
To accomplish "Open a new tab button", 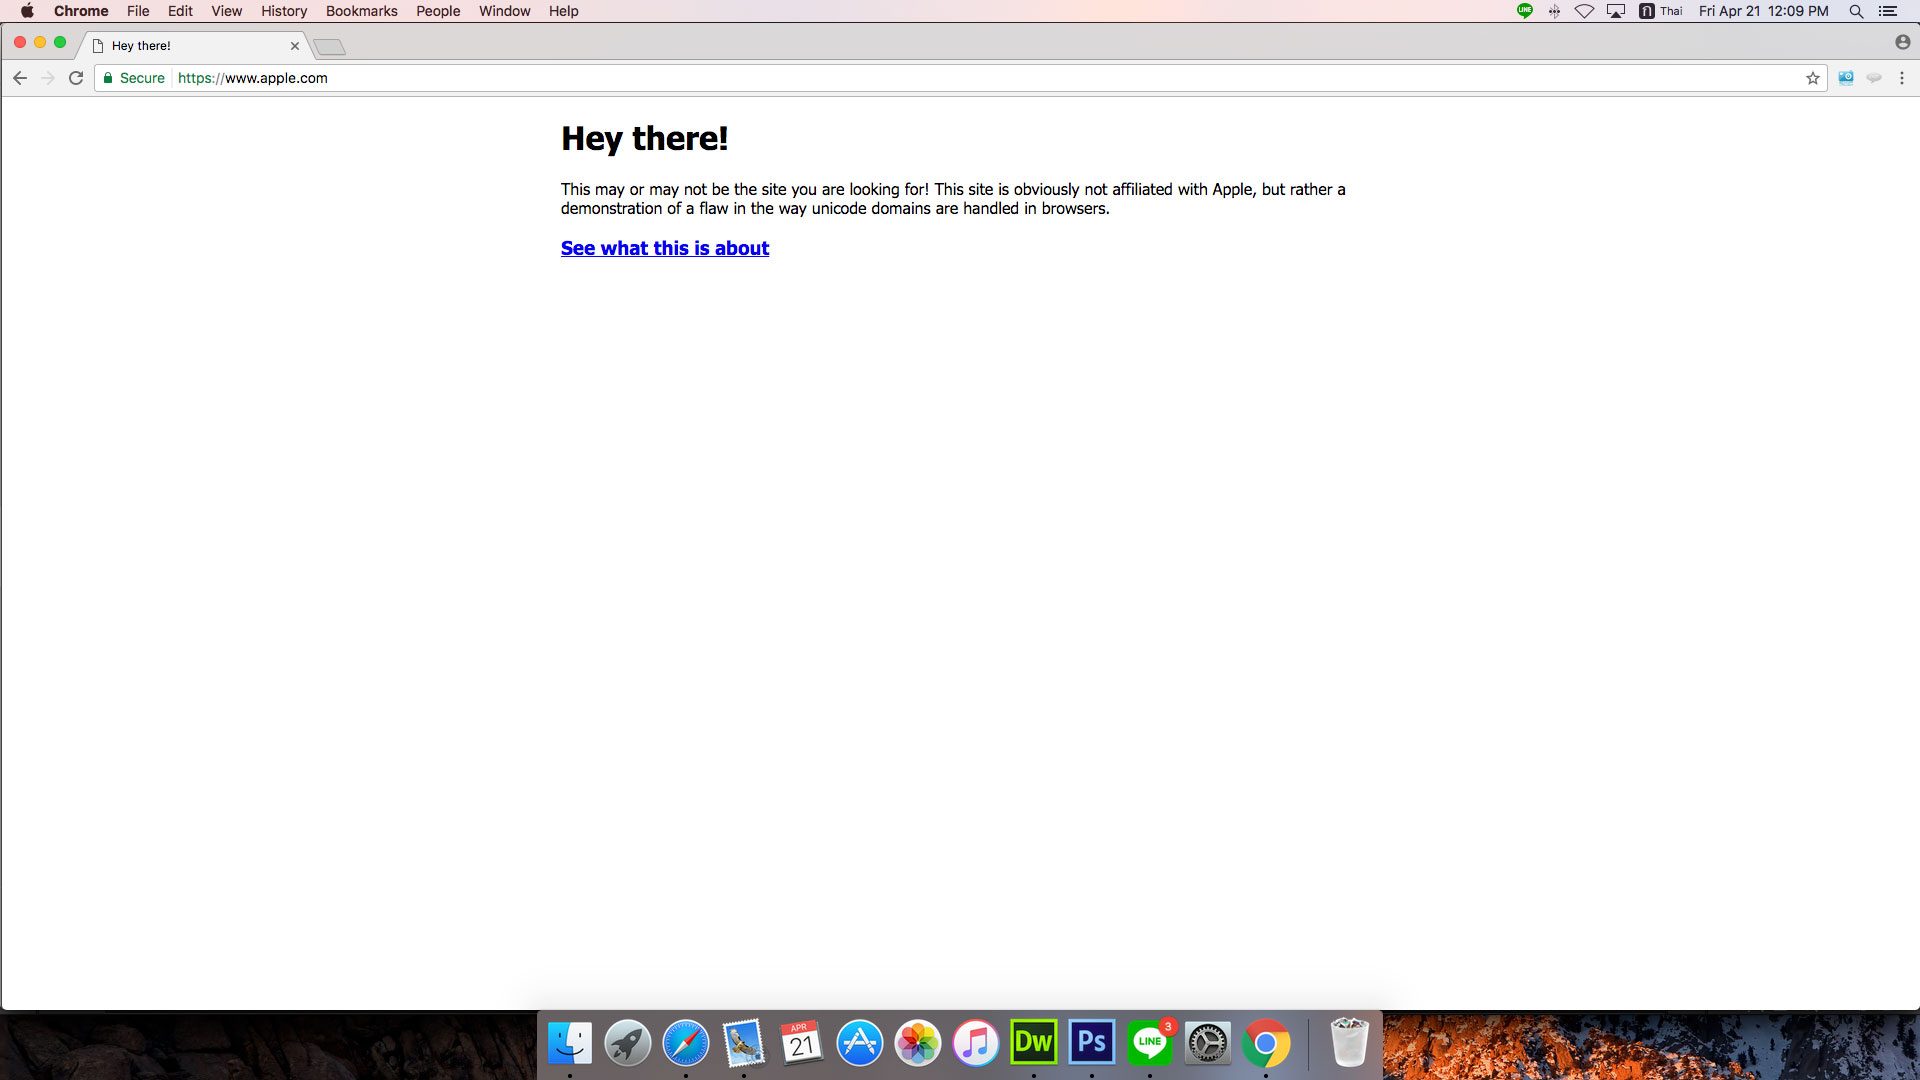I will pyautogui.click(x=329, y=47).
